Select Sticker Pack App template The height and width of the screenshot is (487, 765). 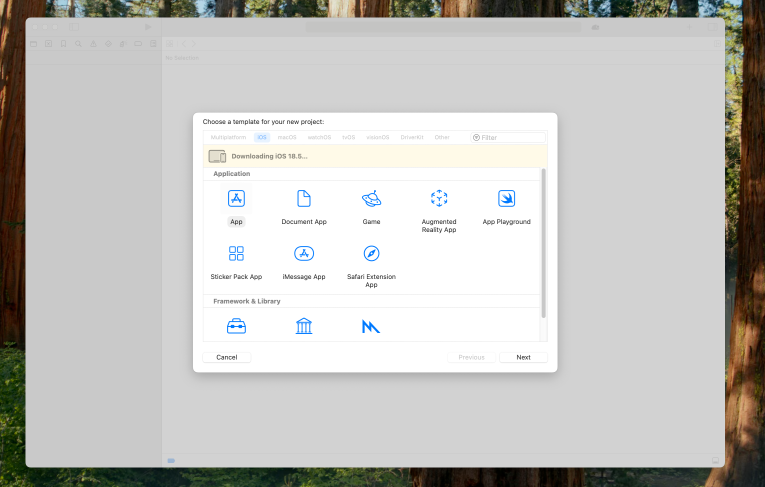coord(236,254)
